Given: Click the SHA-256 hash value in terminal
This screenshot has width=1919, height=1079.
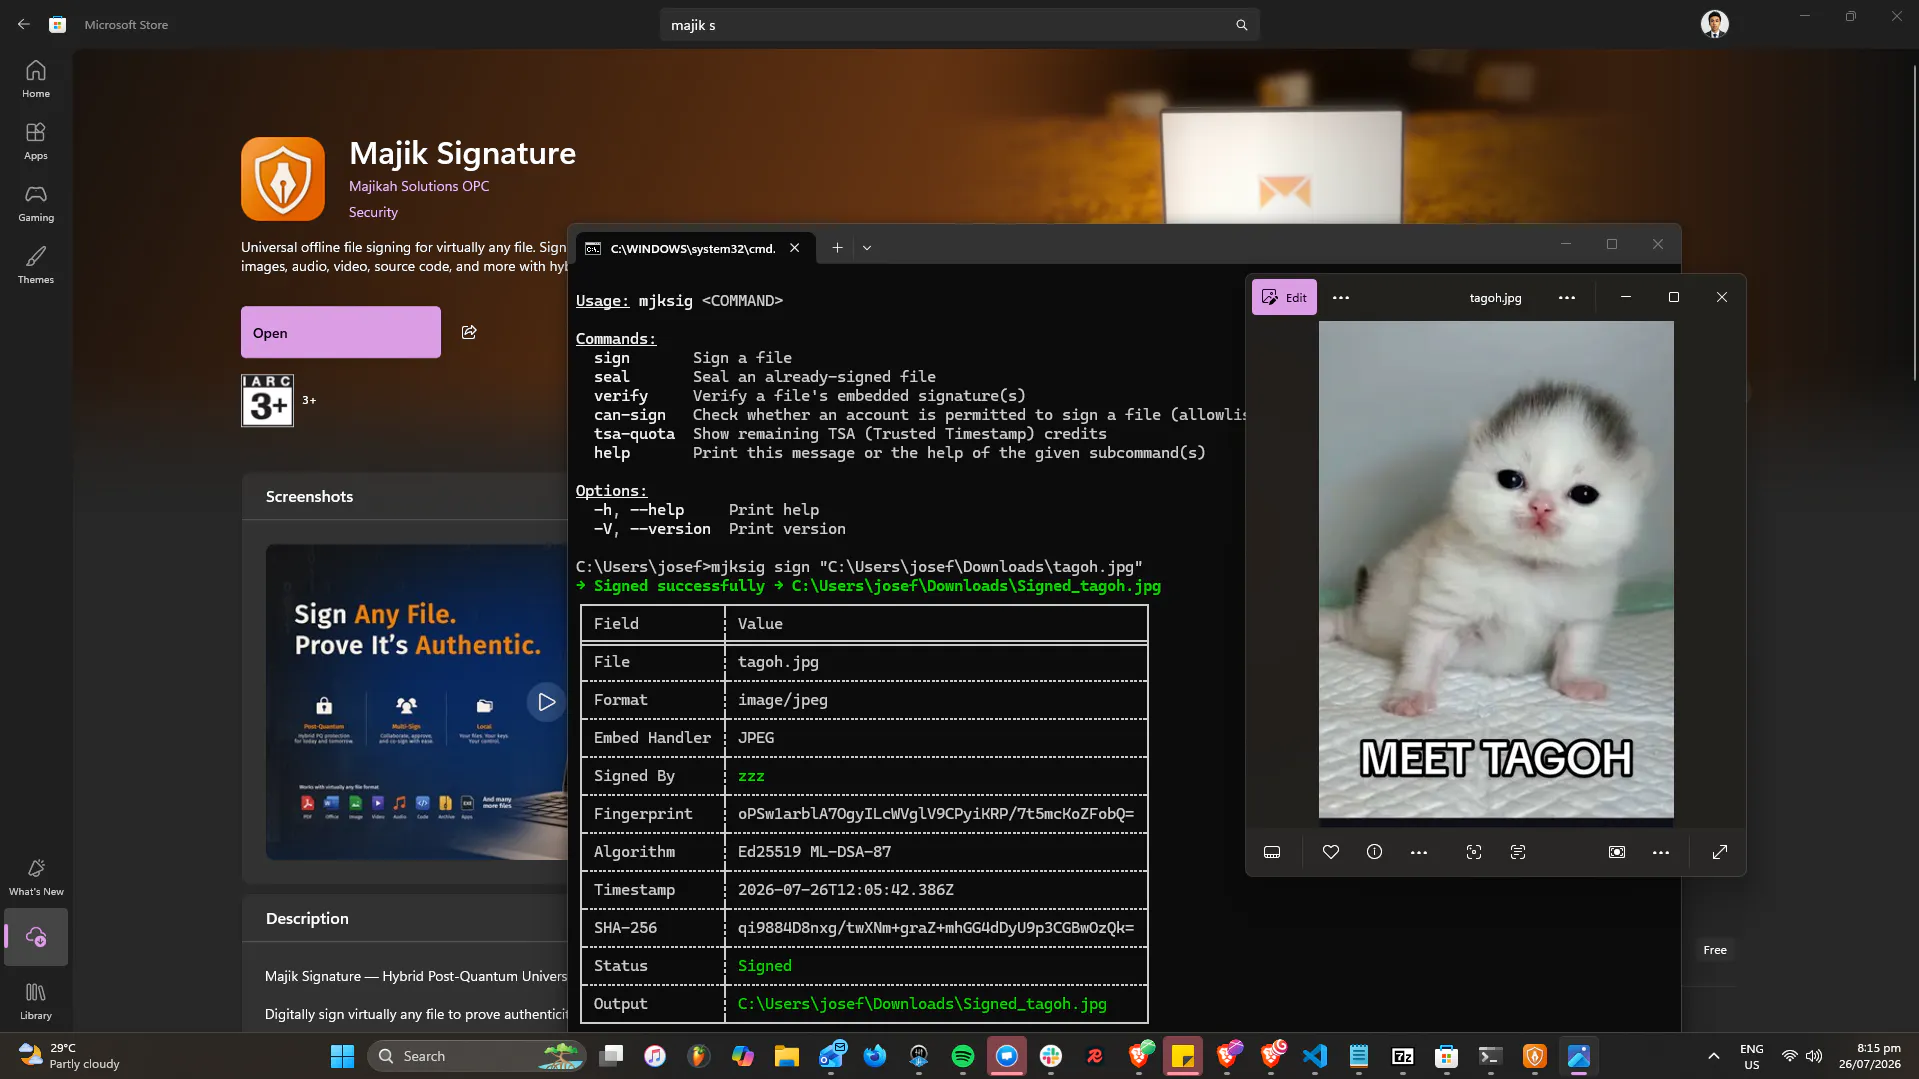Looking at the screenshot, I should coord(935,928).
